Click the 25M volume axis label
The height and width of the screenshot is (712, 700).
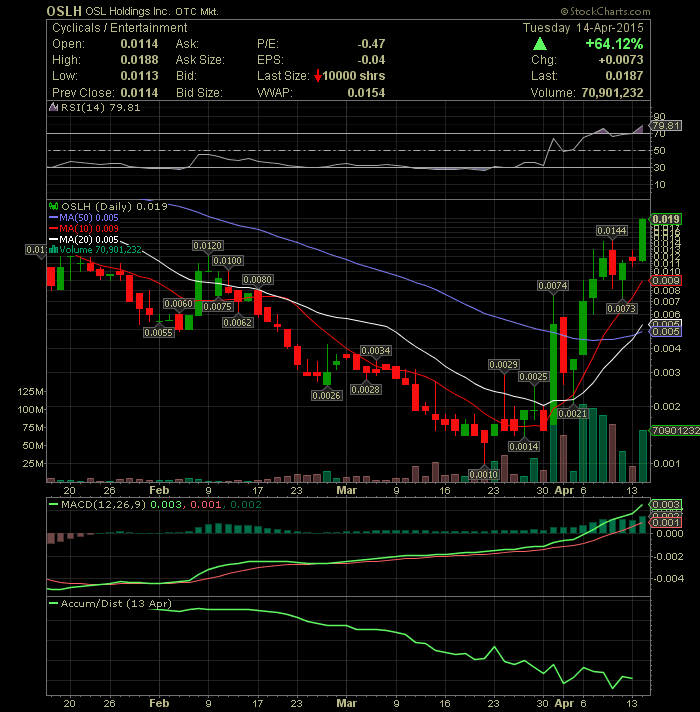pos(33,464)
